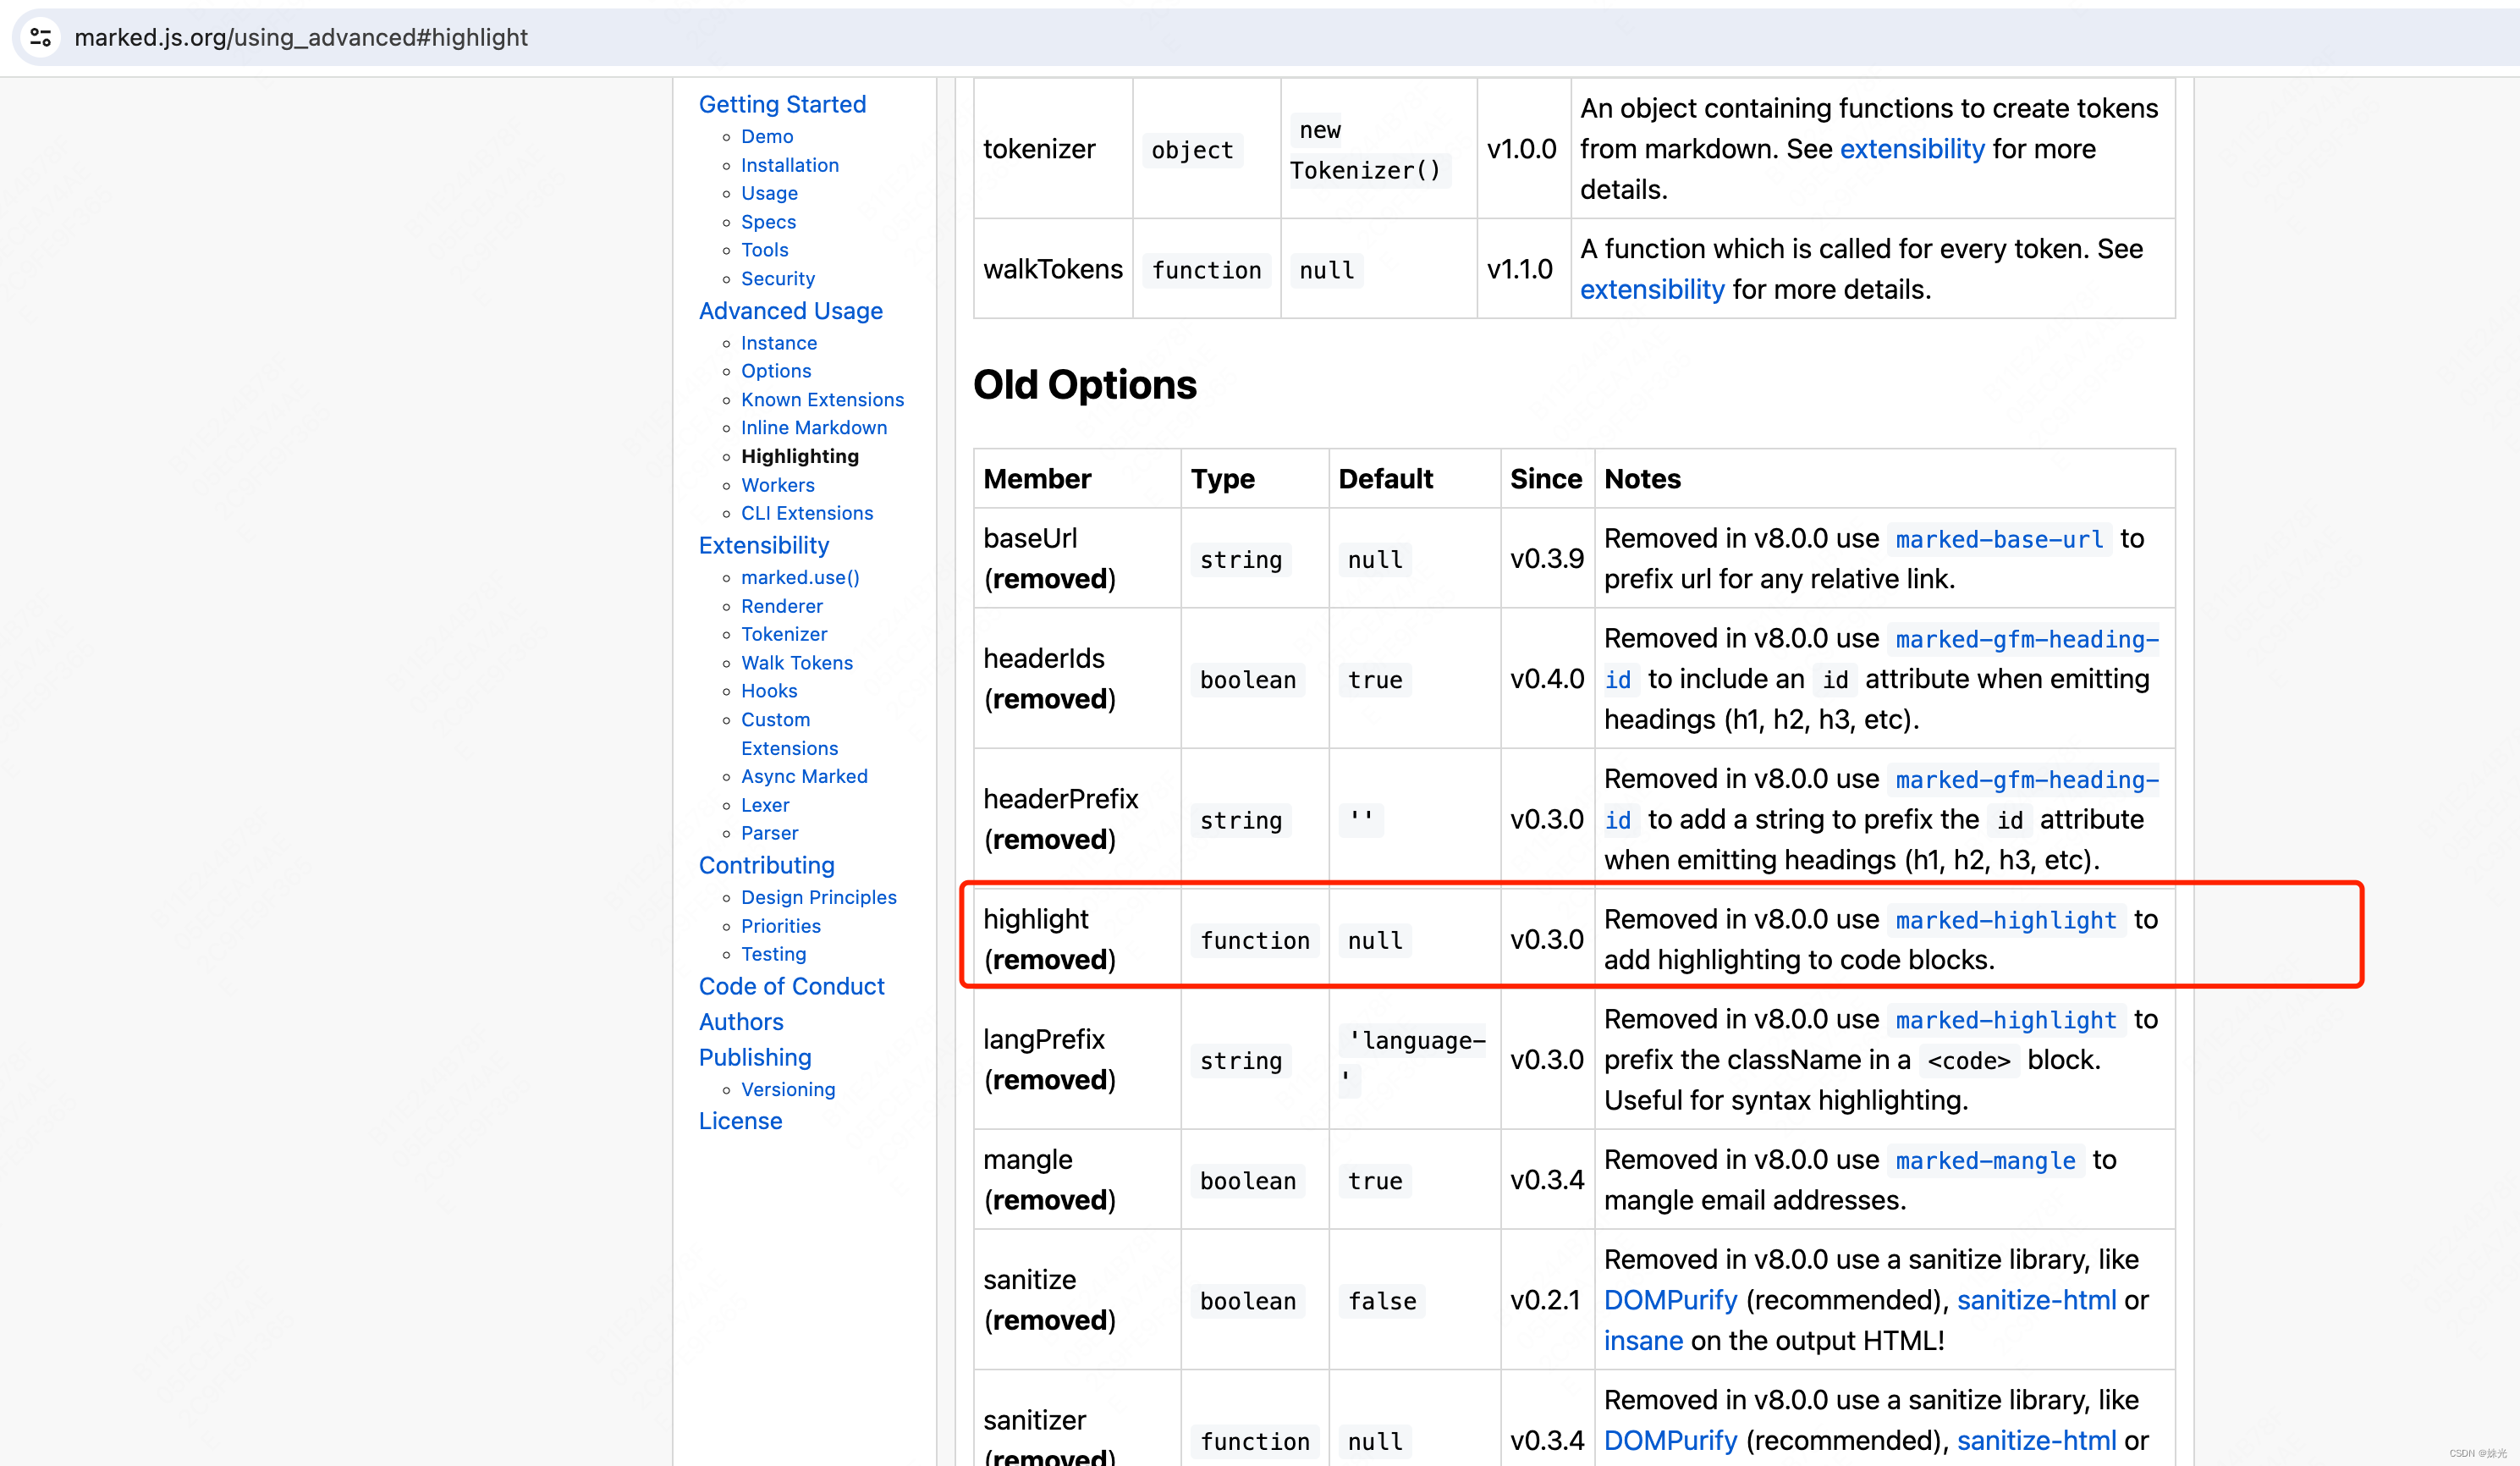This screenshot has width=2520, height=1466.
Task: Select the Security sidebar link
Action: point(777,278)
